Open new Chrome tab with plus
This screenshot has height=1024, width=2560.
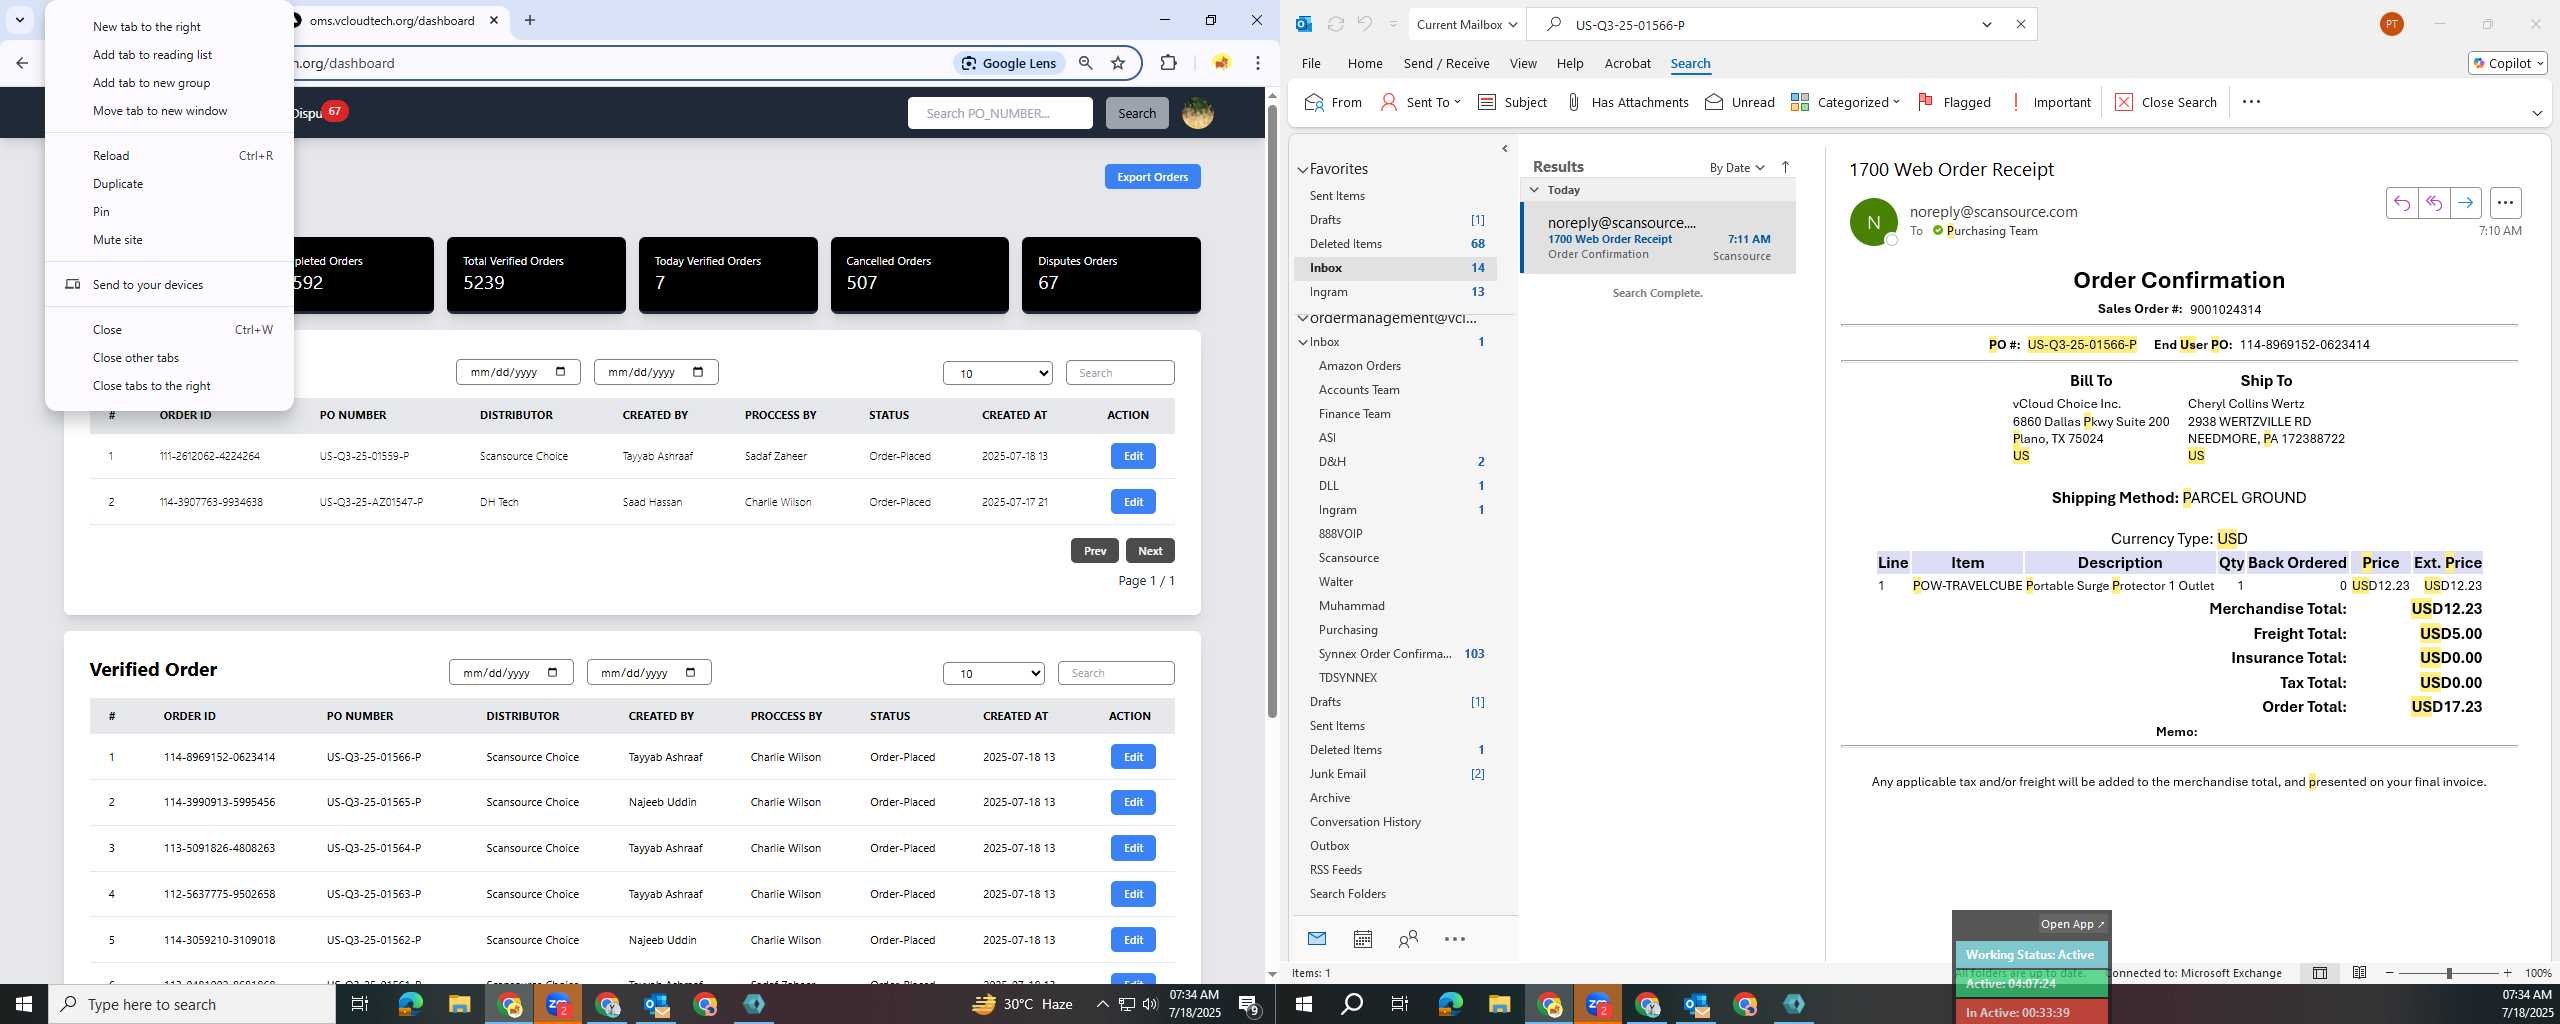530,20
